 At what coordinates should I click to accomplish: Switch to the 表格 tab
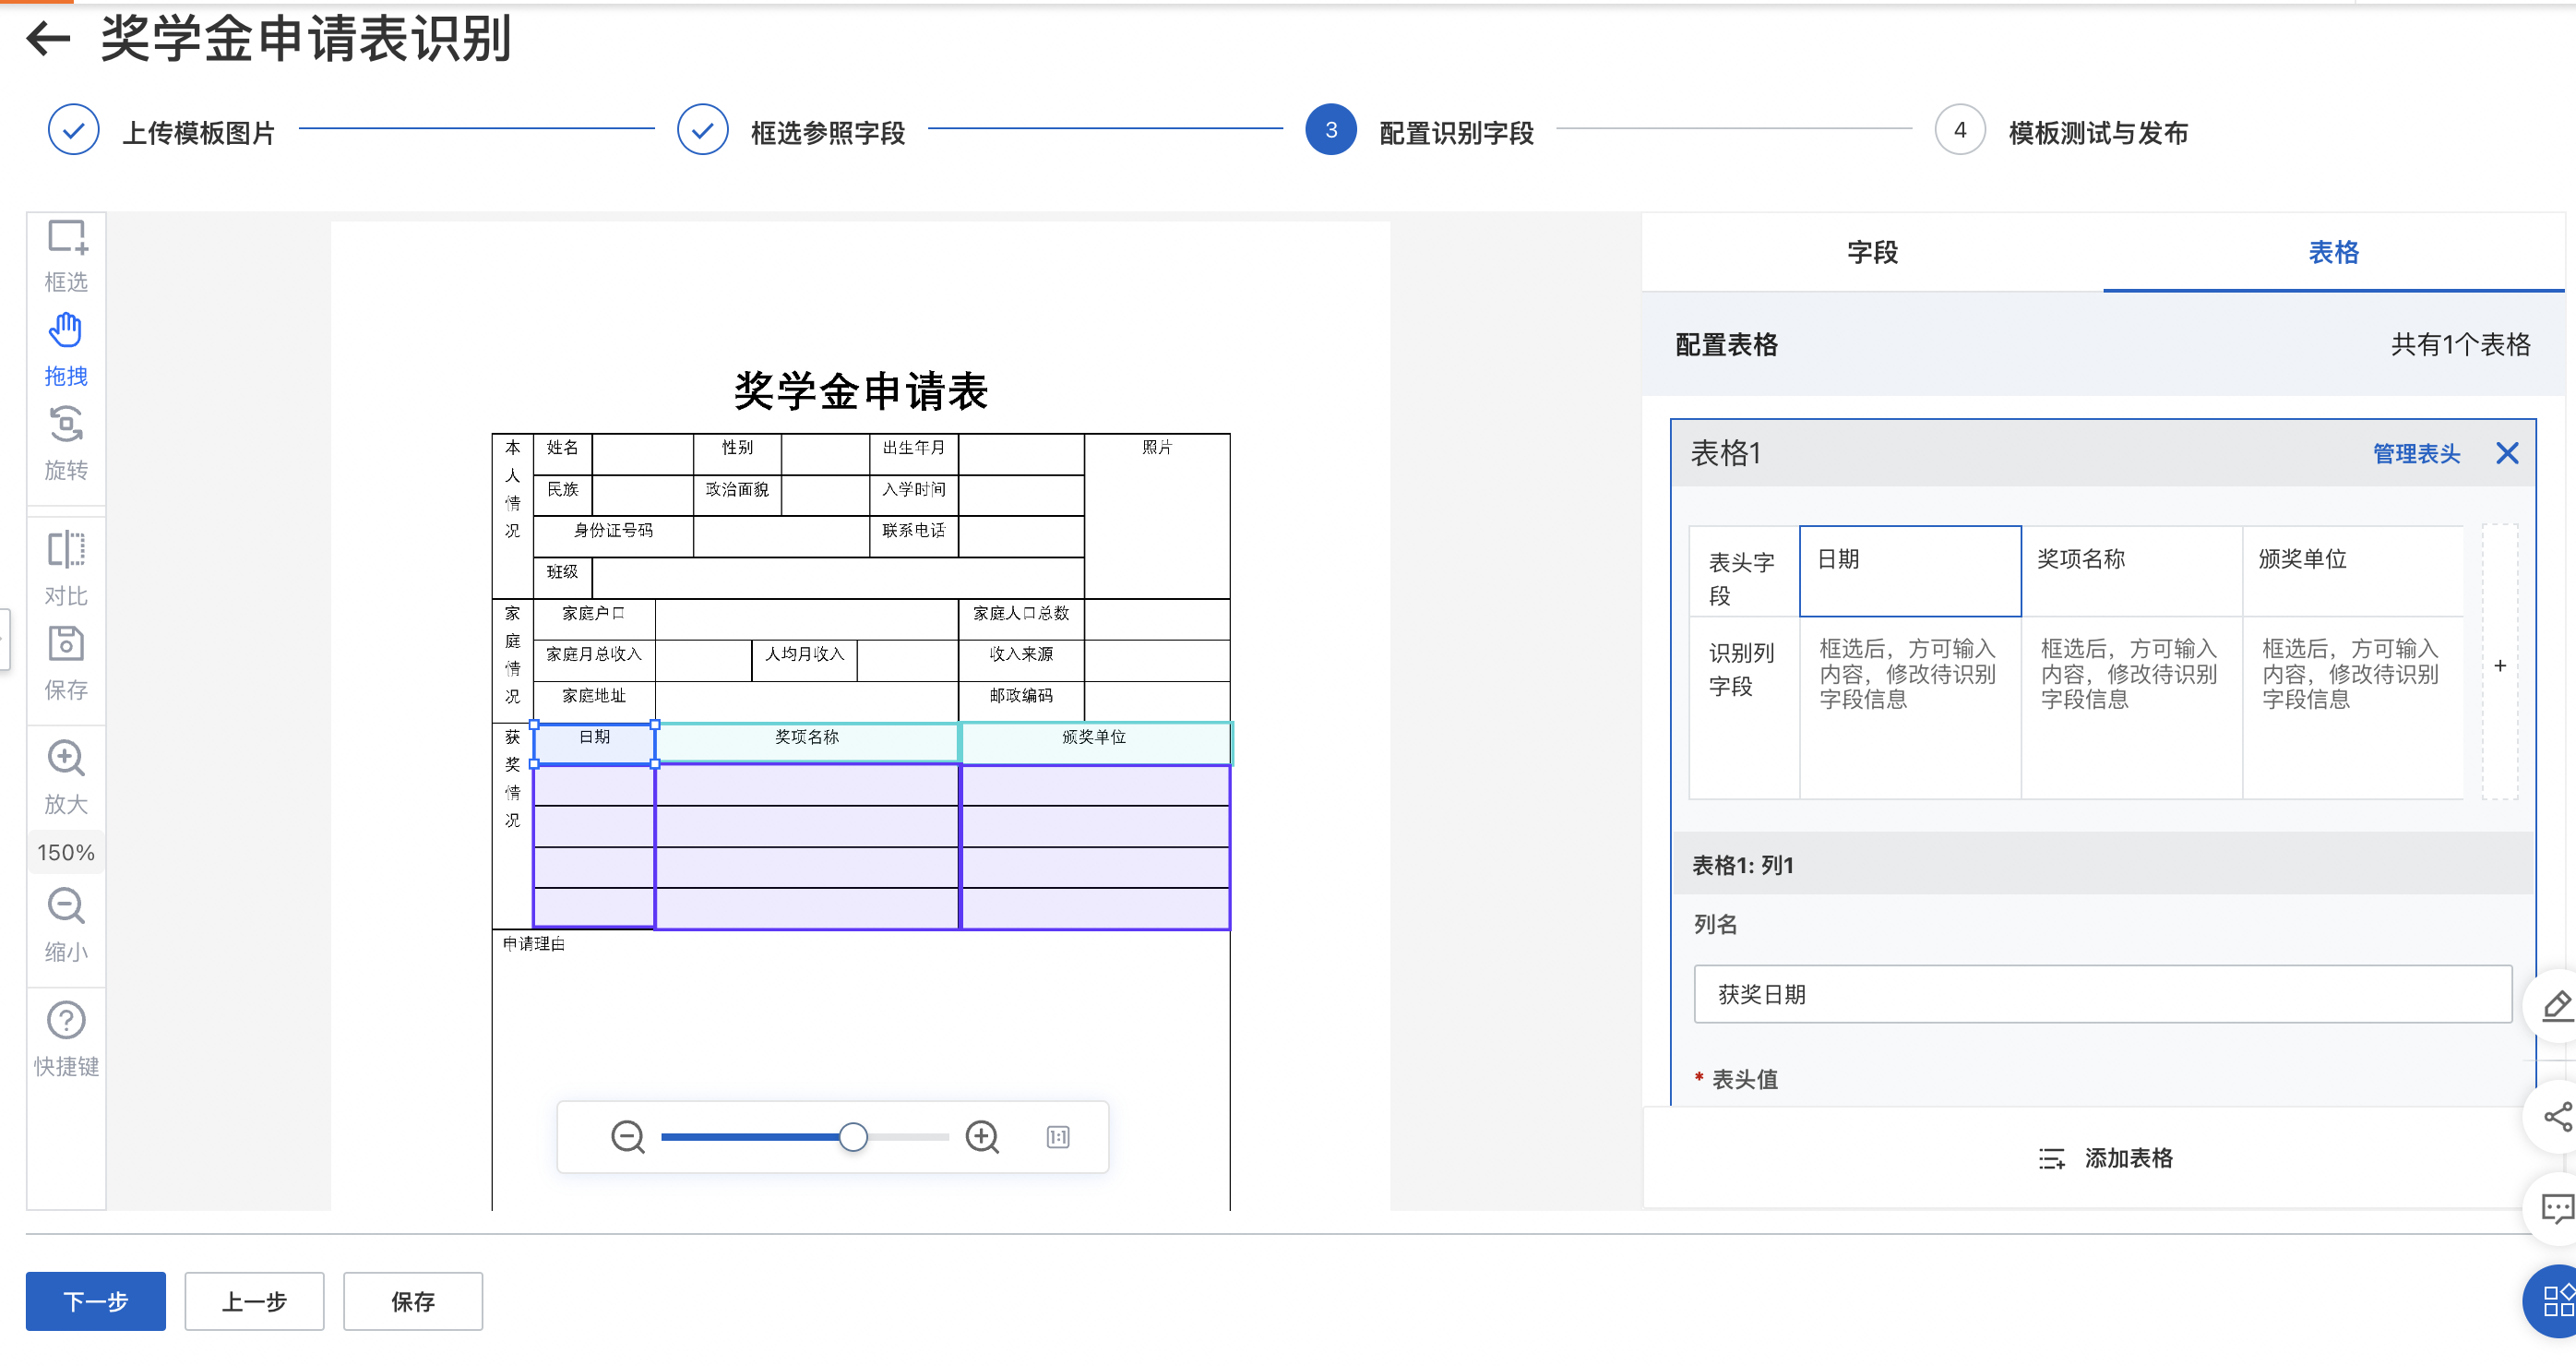pos(2333,252)
